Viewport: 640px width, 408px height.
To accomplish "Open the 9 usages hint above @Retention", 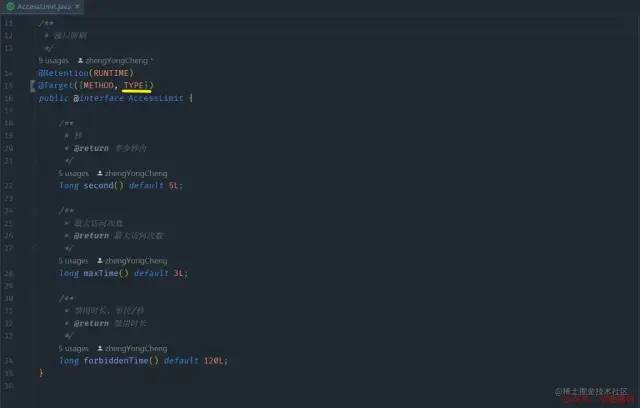I will pyautogui.click(x=54, y=60).
